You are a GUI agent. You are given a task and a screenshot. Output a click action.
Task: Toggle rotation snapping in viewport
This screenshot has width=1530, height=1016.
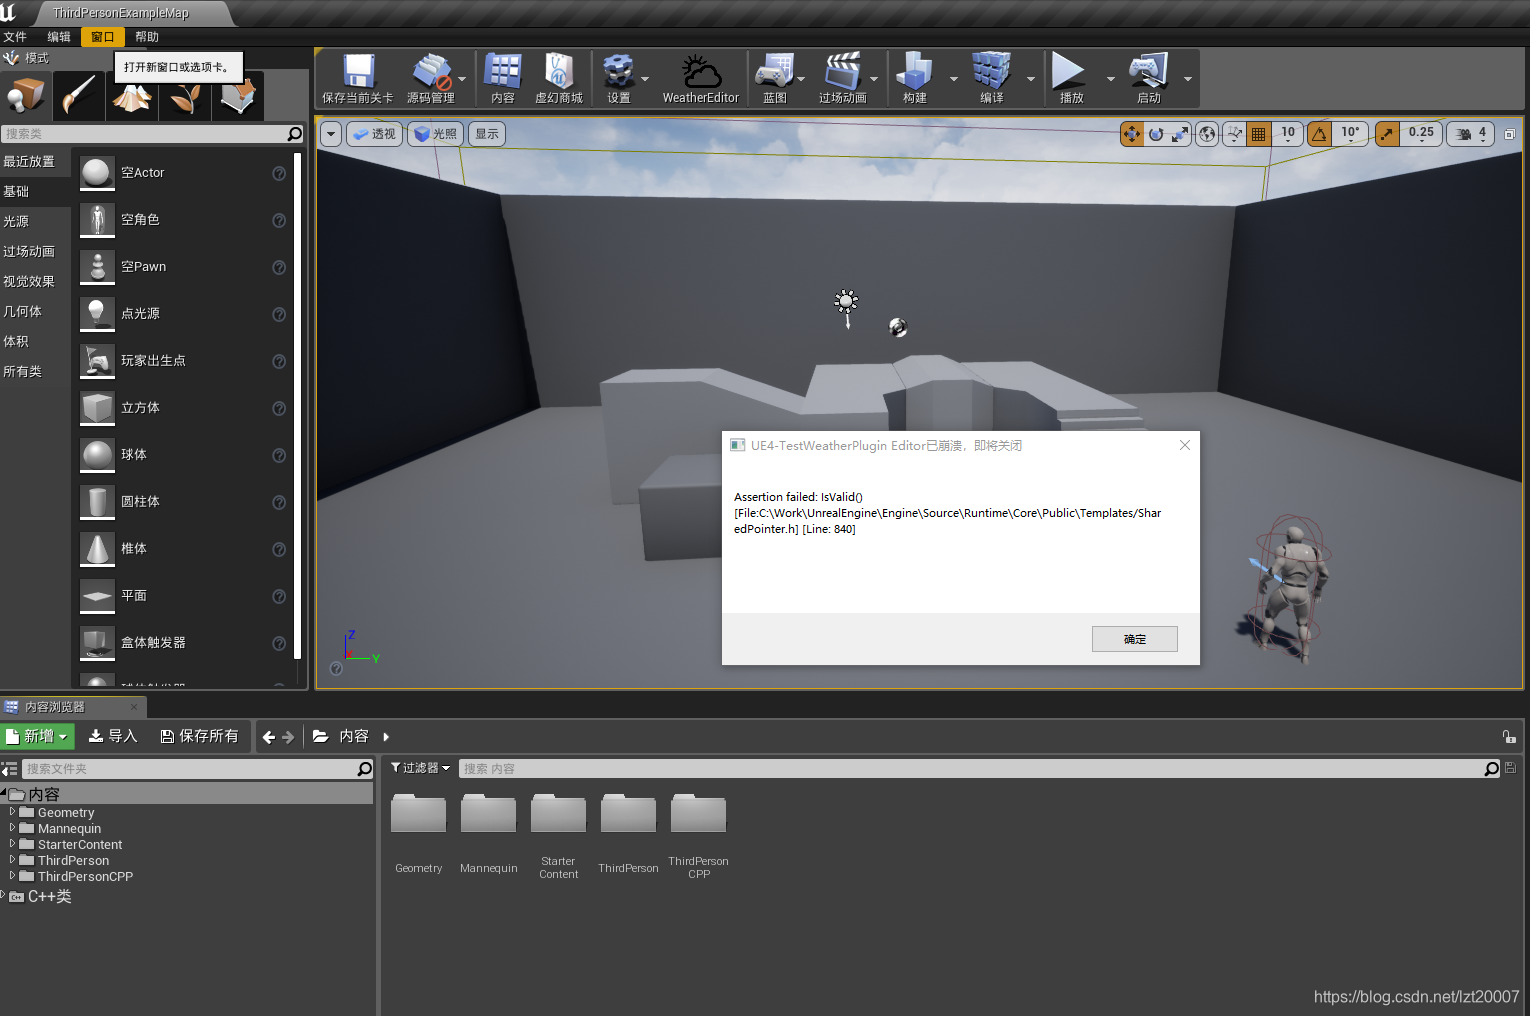1320,134
